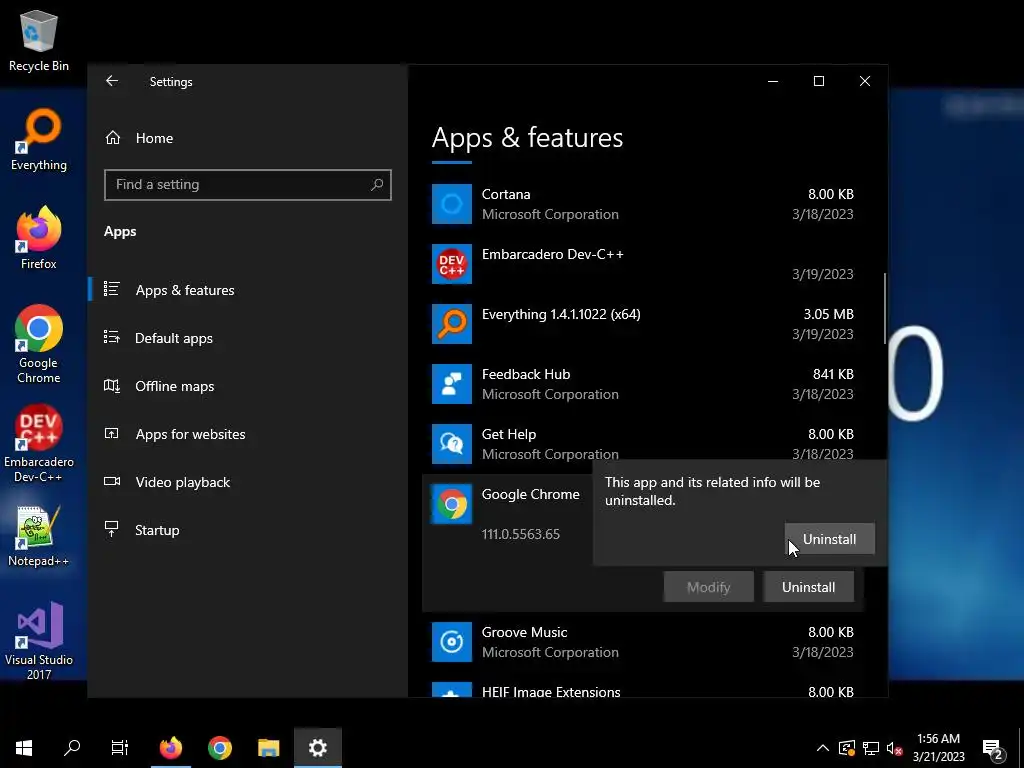Screen dimensions: 1024x768
Task: Click the Get Help app icon
Action: click(452, 444)
